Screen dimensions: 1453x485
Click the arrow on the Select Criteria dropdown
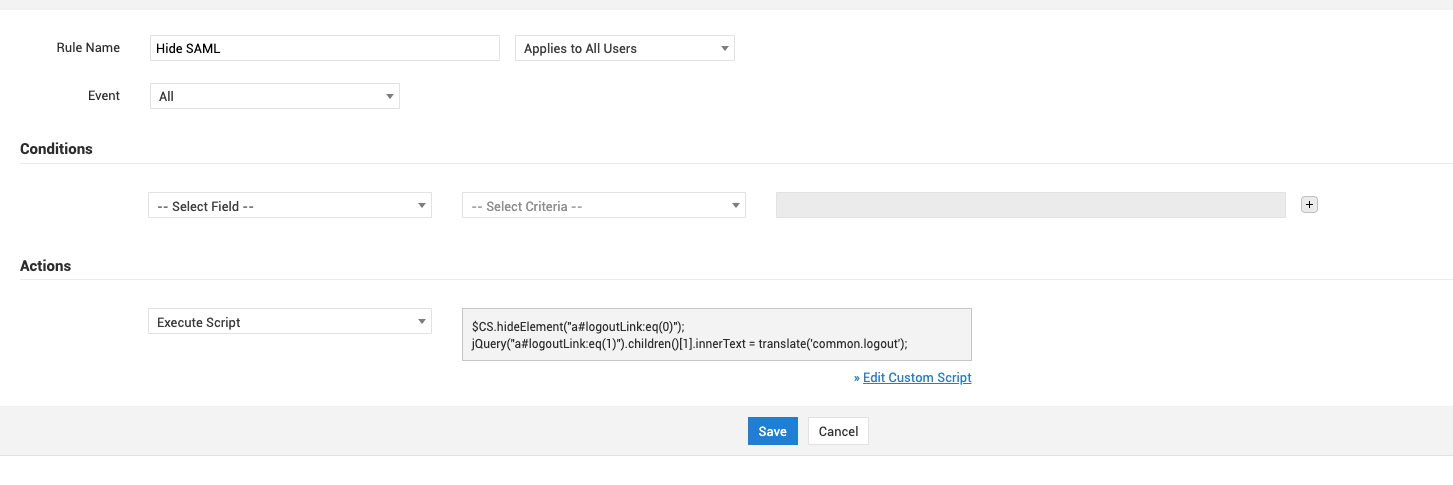735,206
